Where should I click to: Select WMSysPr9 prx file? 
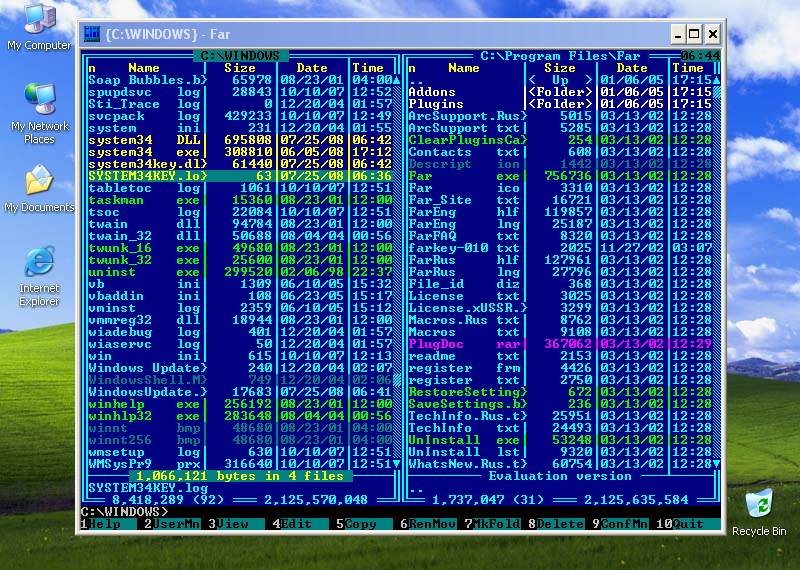tap(240, 464)
